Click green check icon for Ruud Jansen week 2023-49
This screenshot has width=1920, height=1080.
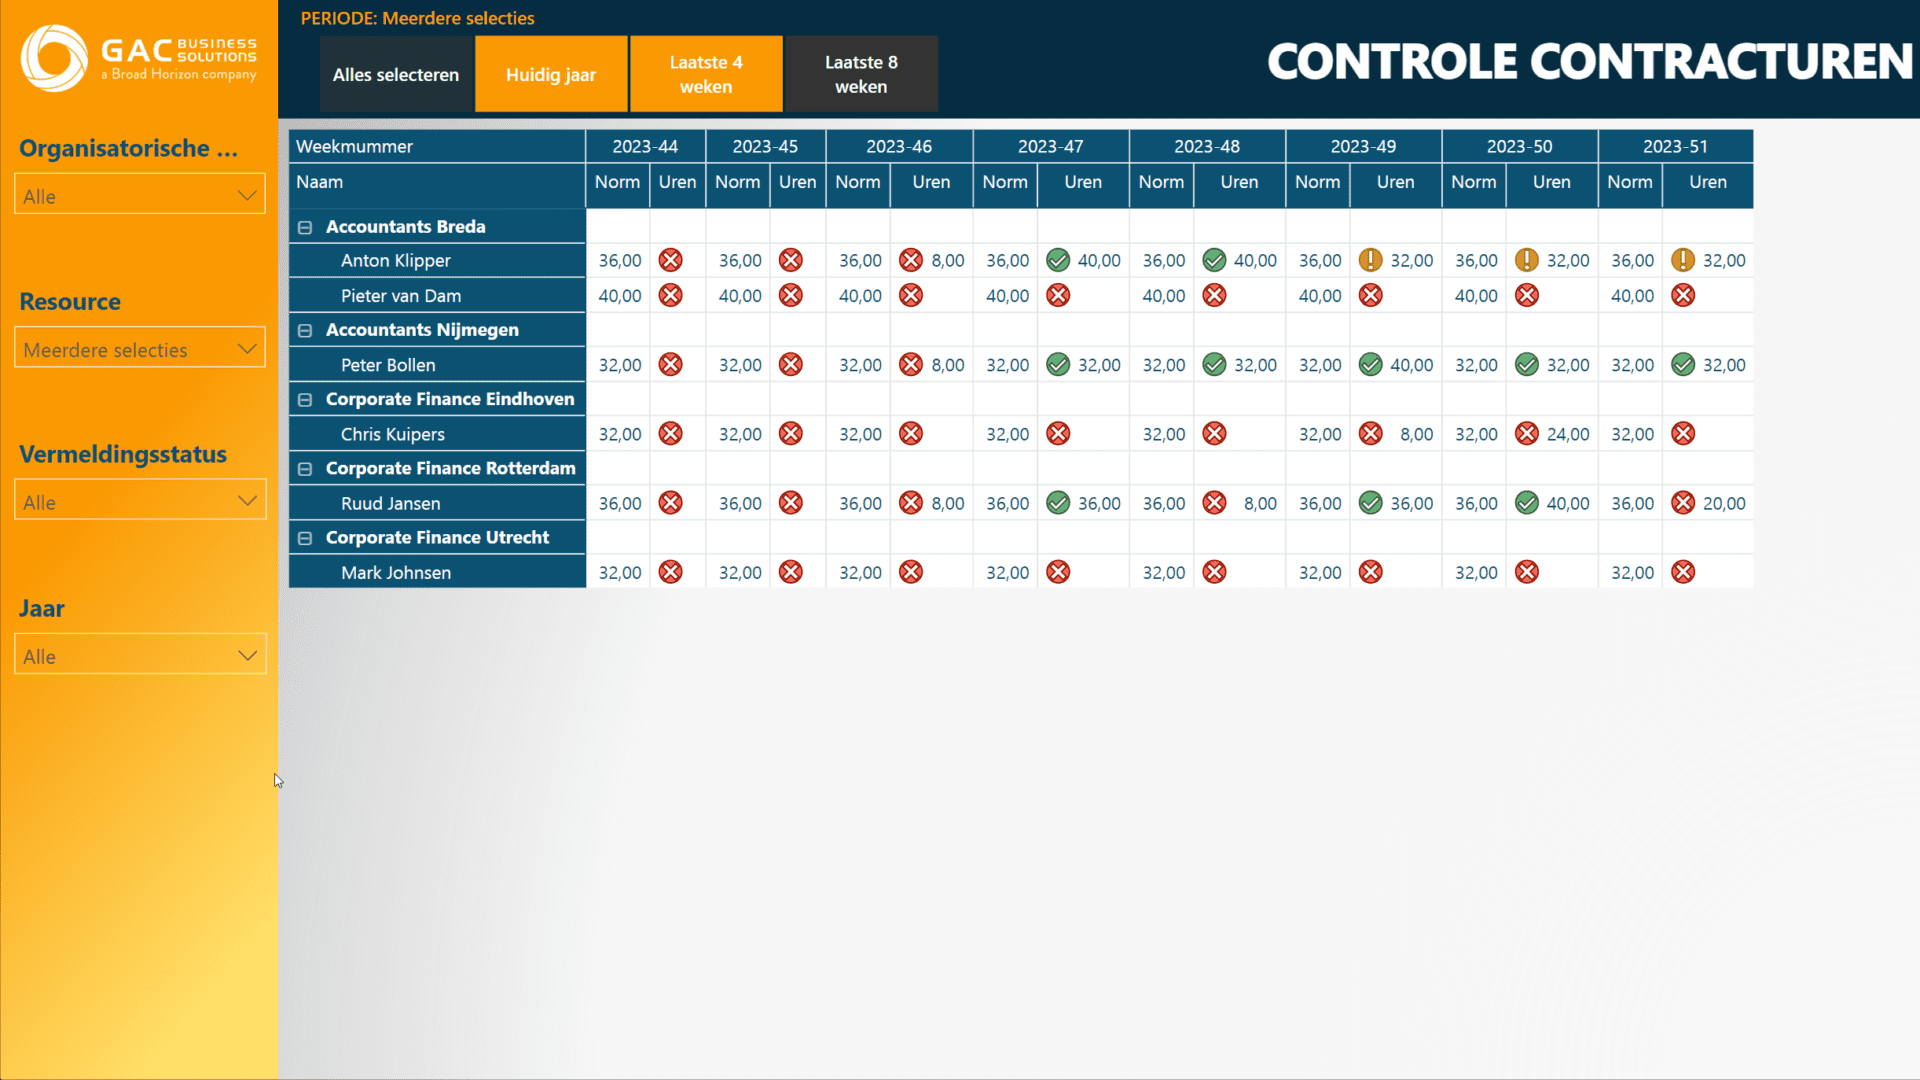click(1371, 503)
